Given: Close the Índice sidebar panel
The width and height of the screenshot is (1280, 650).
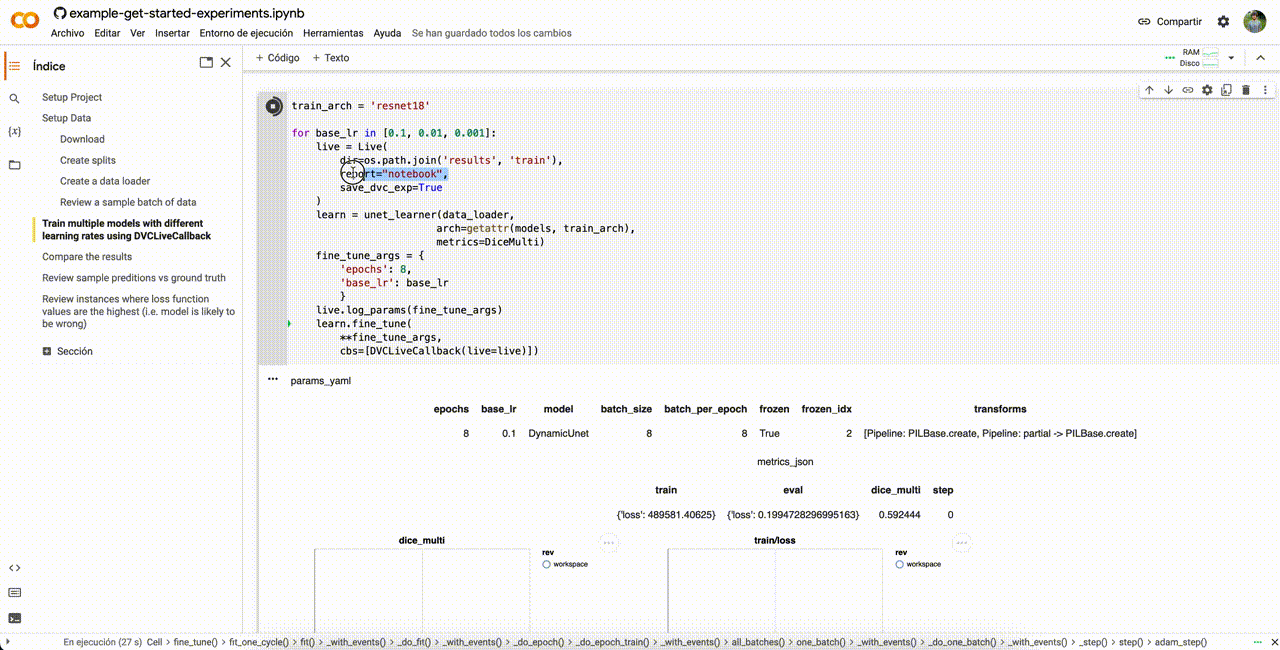Looking at the screenshot, I should pyautogui.click(x=226, y=63).
